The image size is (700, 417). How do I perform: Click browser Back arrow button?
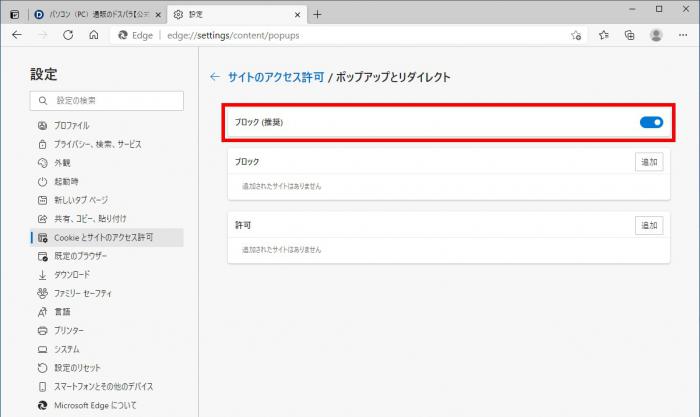click(x=17, y=35)
